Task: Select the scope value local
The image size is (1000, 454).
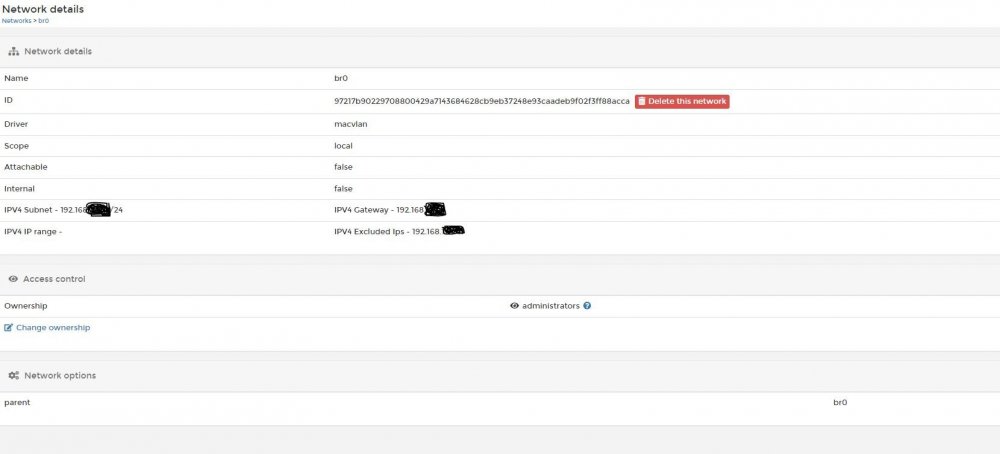Action: pos(343,146)
